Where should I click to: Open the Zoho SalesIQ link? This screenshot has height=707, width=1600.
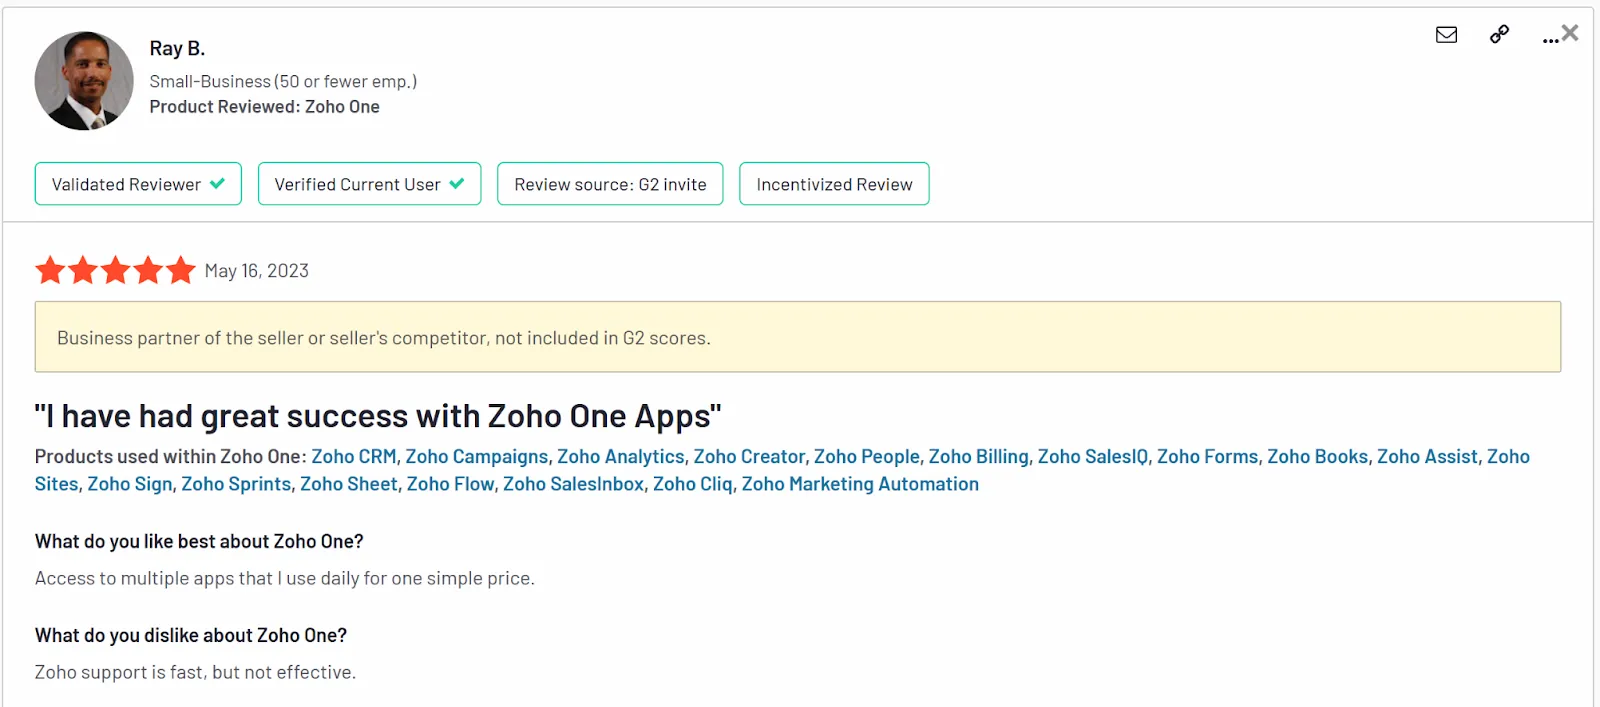tap(1093, 456)
